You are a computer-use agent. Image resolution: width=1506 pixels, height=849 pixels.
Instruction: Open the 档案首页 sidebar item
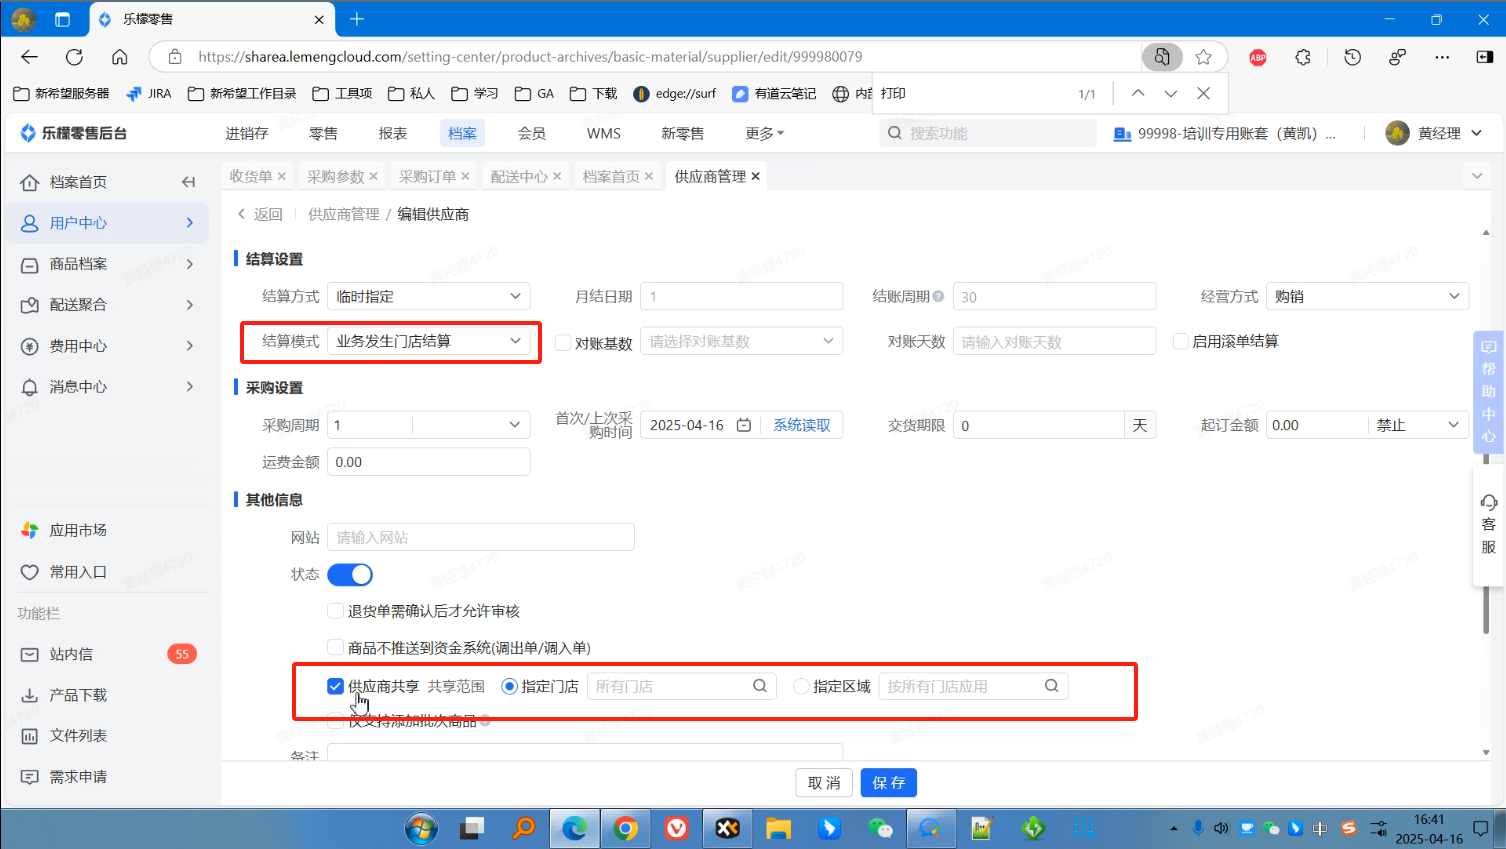point(78,182)
